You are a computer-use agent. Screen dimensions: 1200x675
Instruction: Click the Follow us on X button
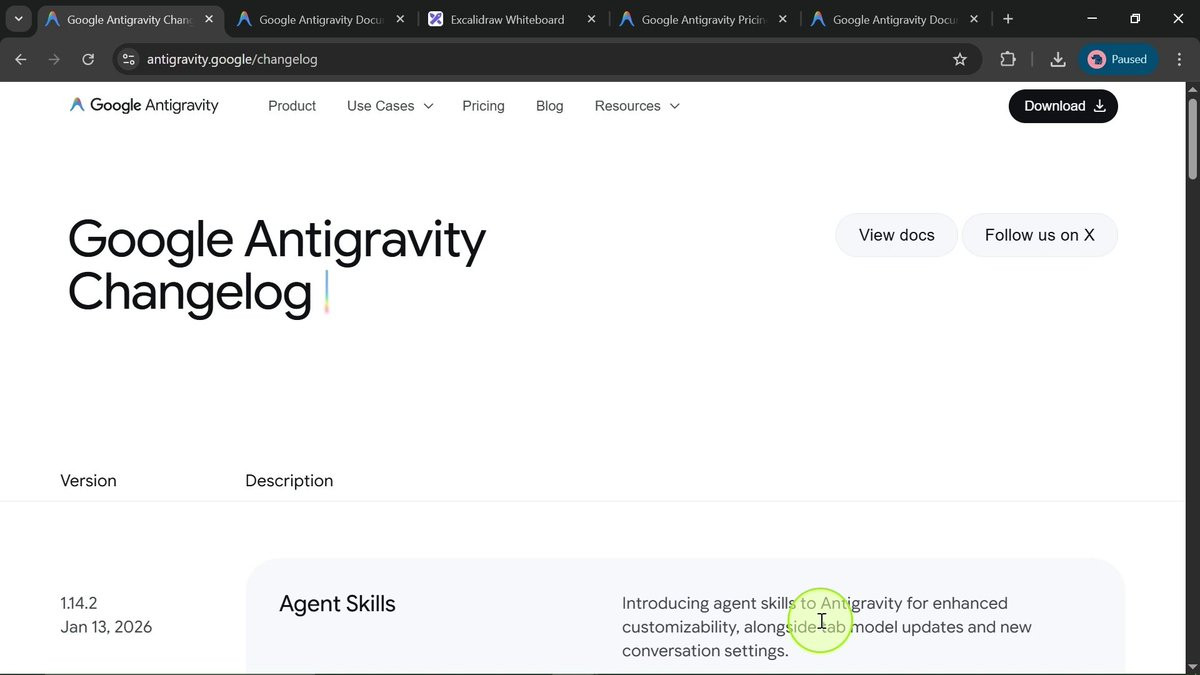coord(1039,235)
